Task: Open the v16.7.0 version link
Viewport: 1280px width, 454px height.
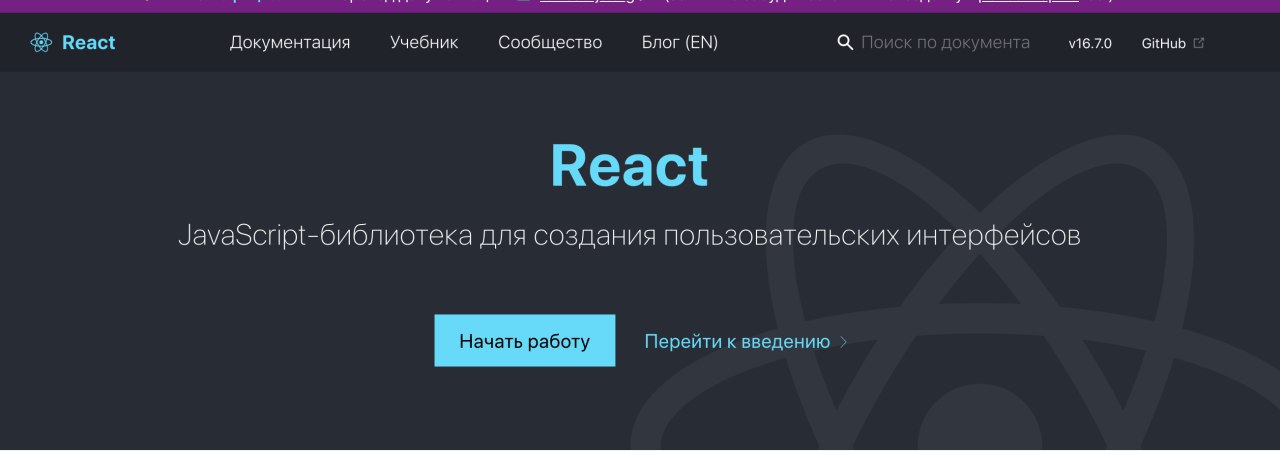Action: (1090, 44)
